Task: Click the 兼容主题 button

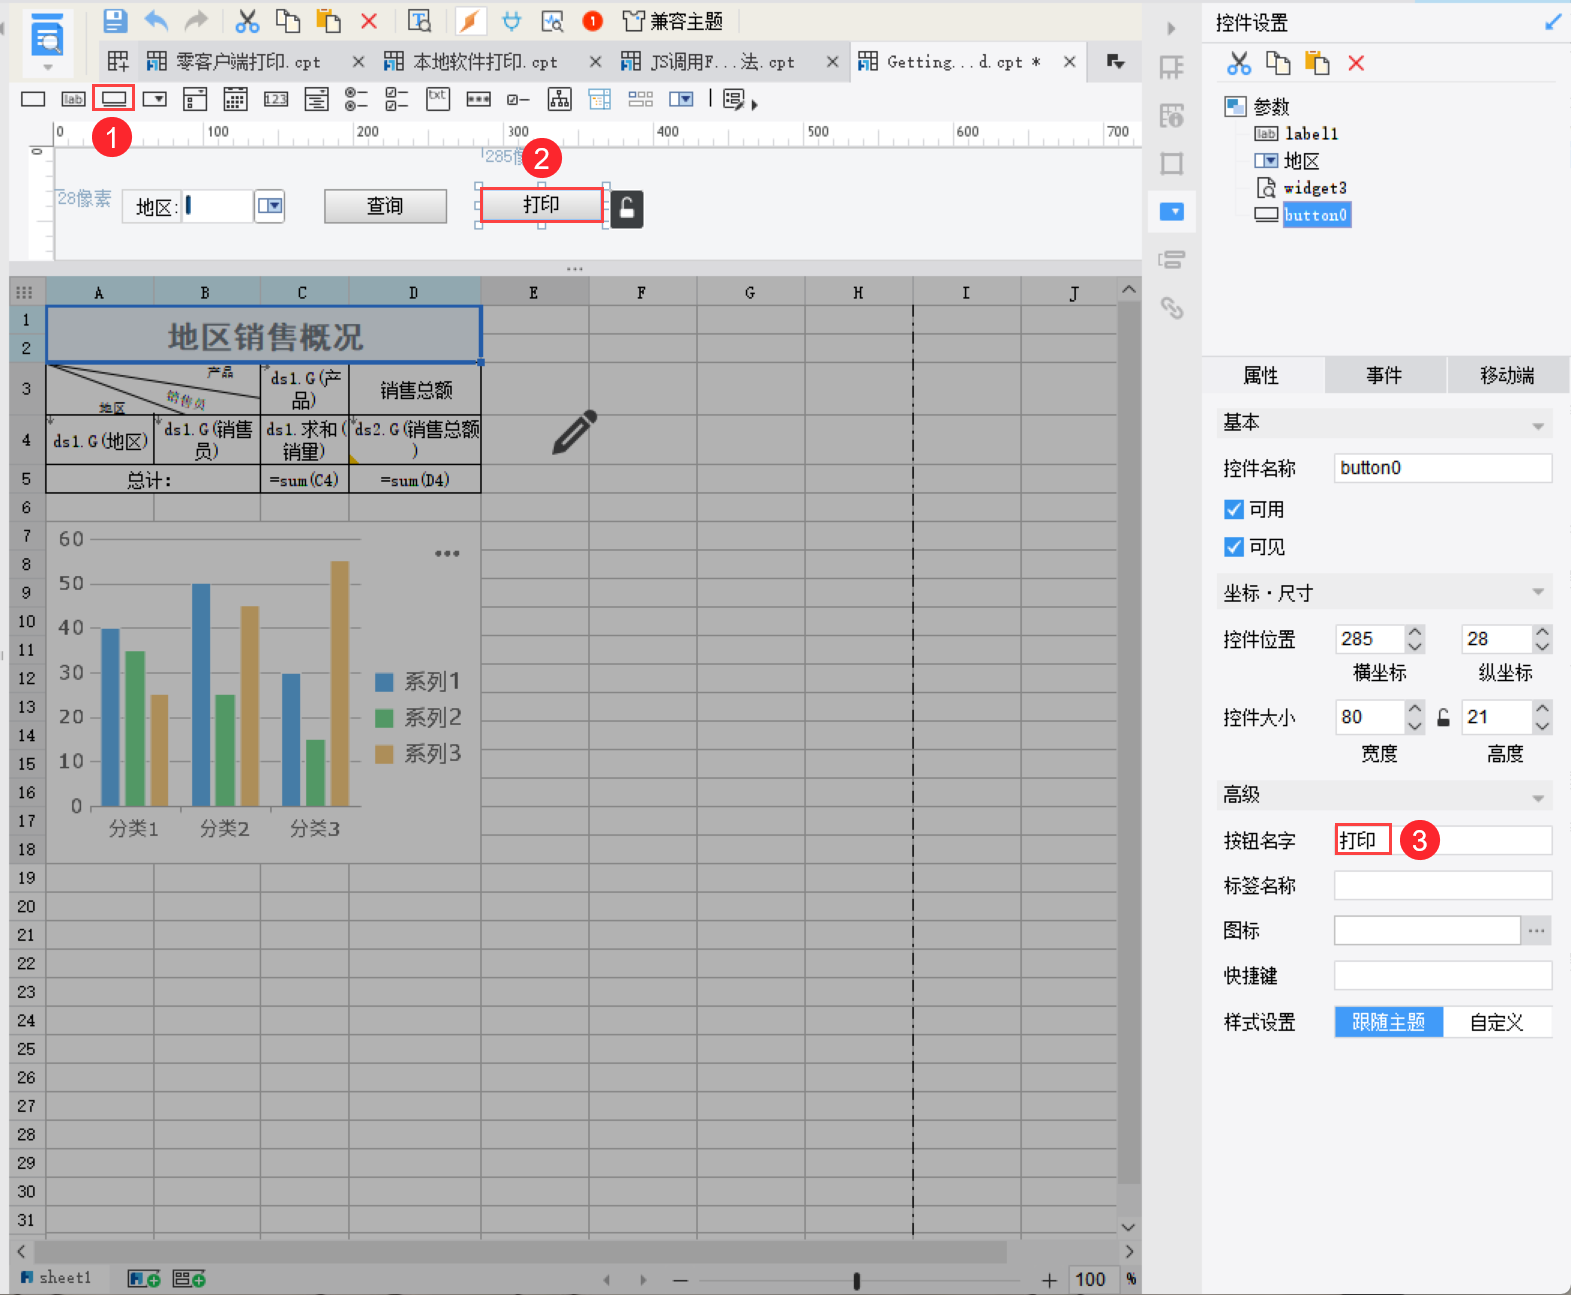Action: (x=672, y=21)
